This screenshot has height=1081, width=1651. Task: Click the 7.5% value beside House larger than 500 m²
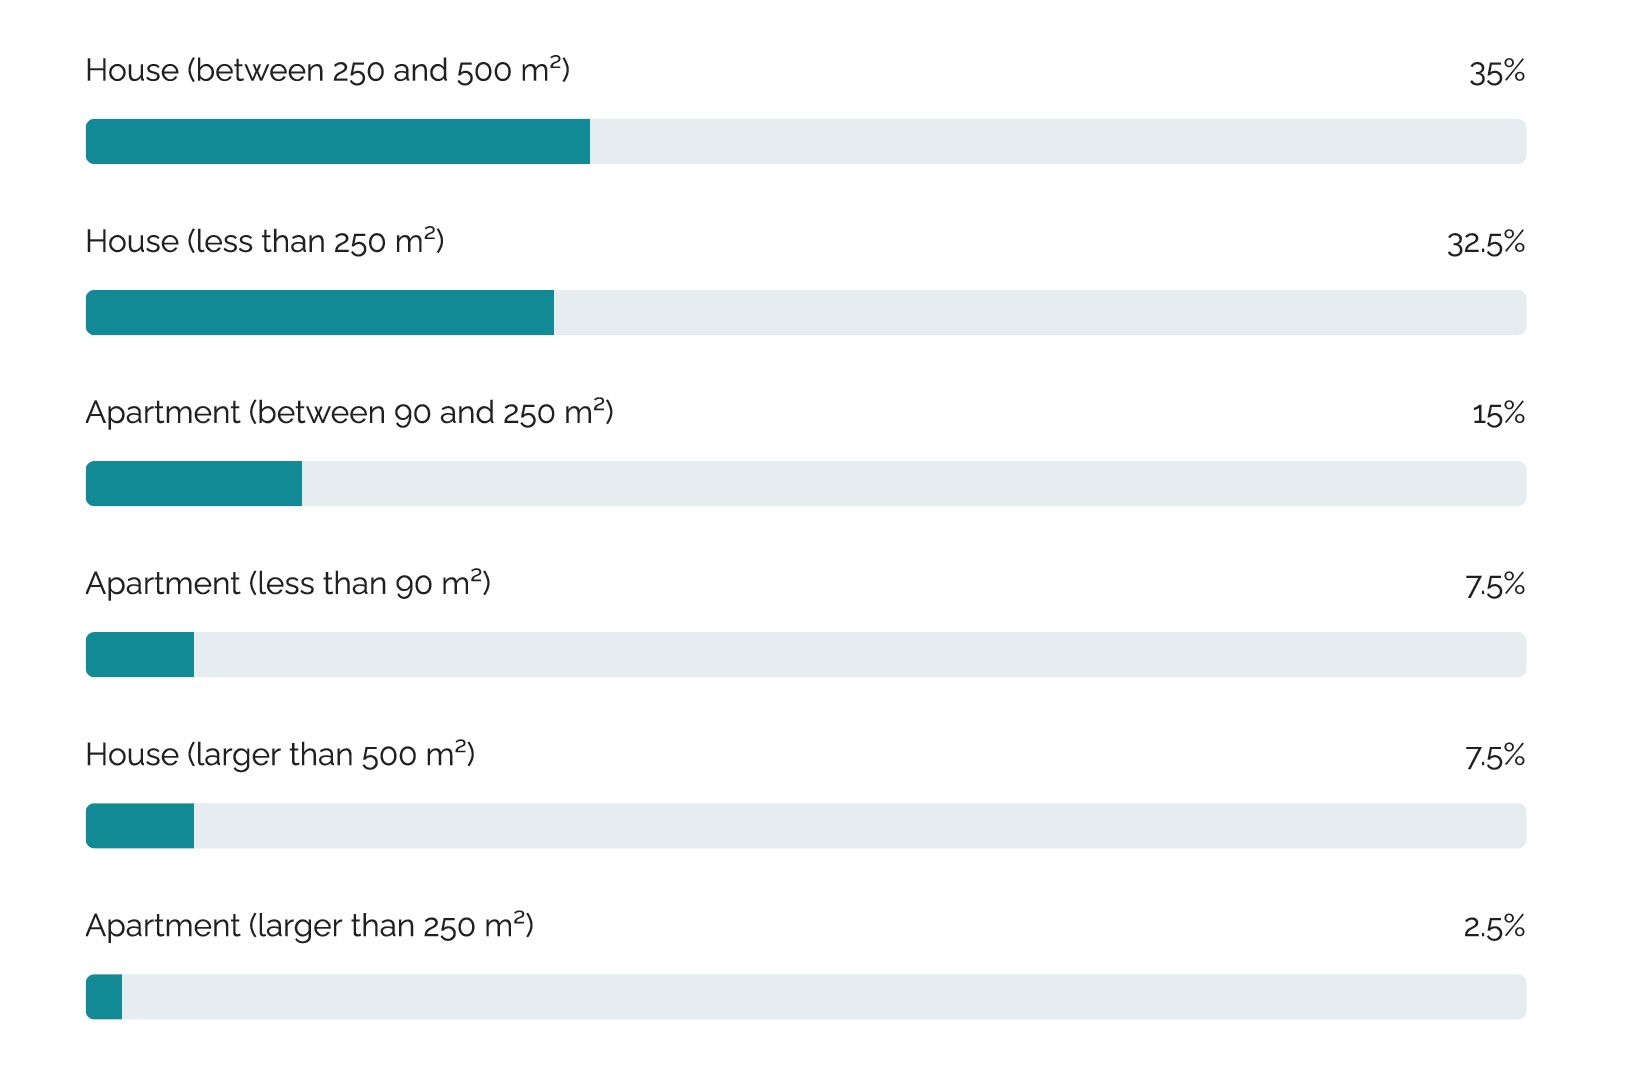(1495, 756)
